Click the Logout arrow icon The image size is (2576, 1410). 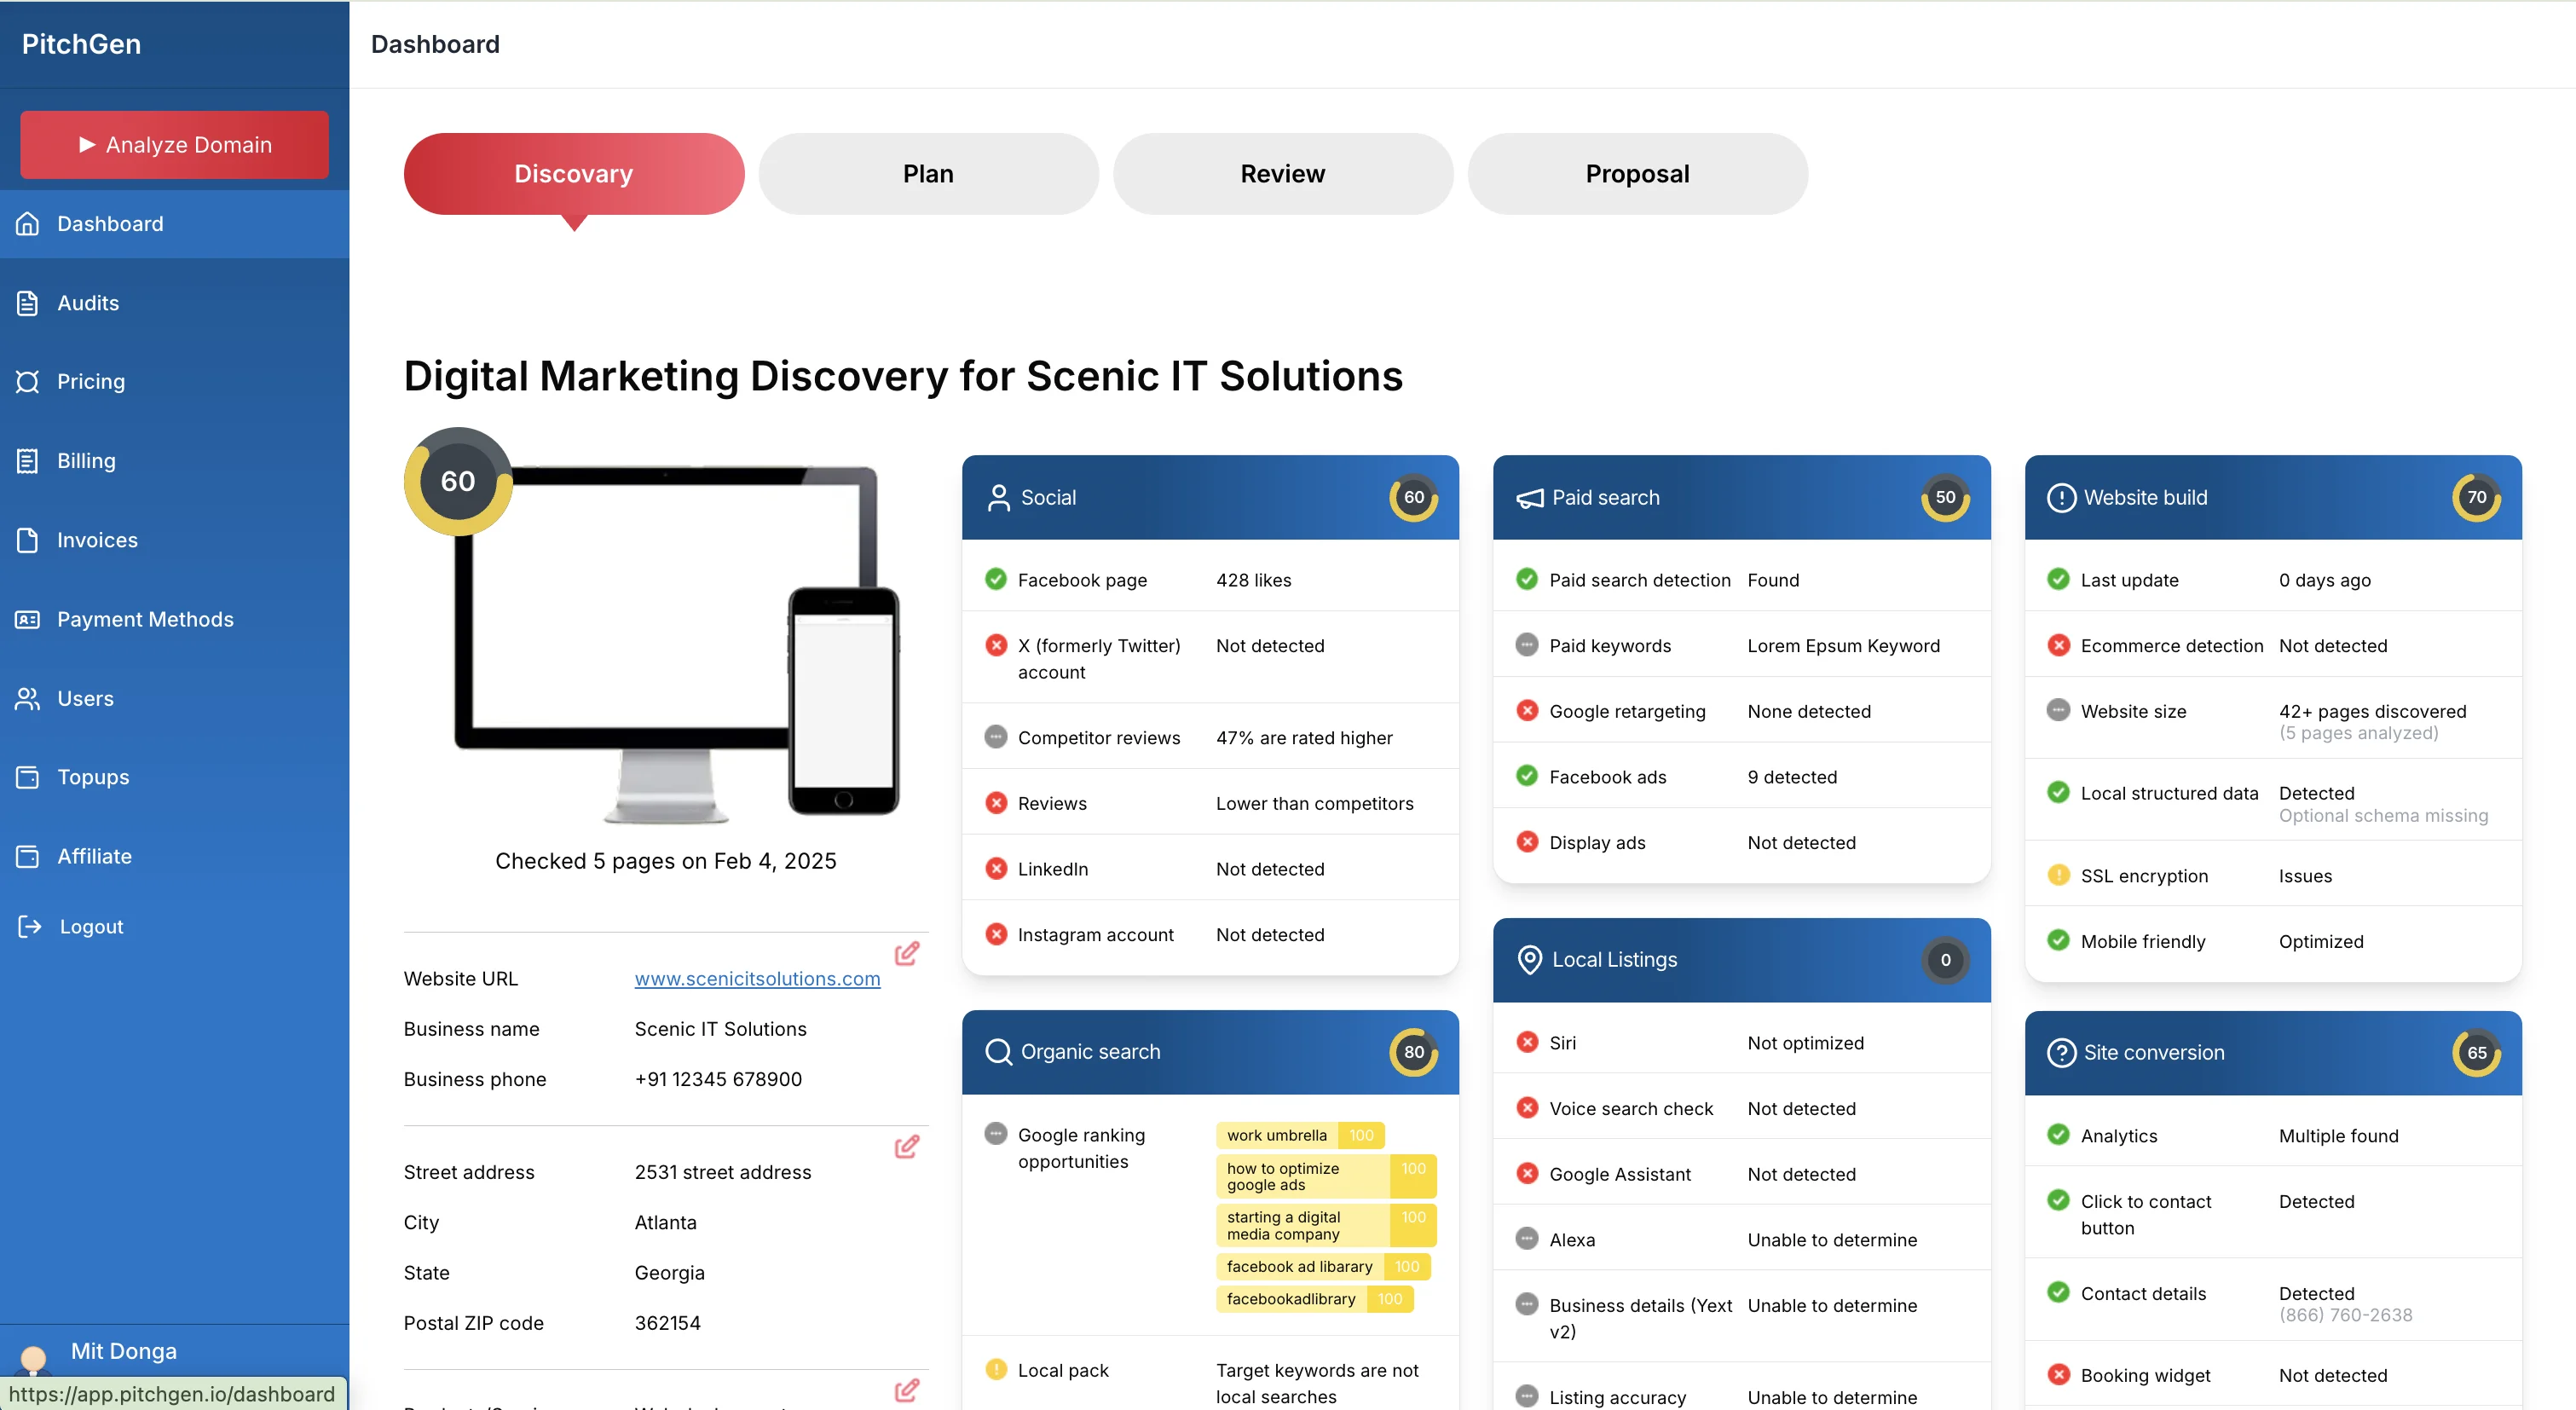point(29,926)
